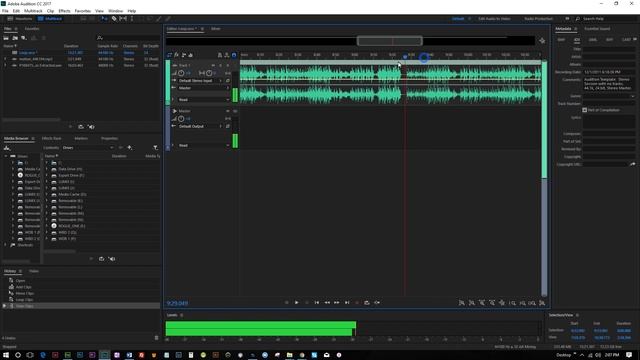Switch to the Essential Sound tab

coord(597,29)
